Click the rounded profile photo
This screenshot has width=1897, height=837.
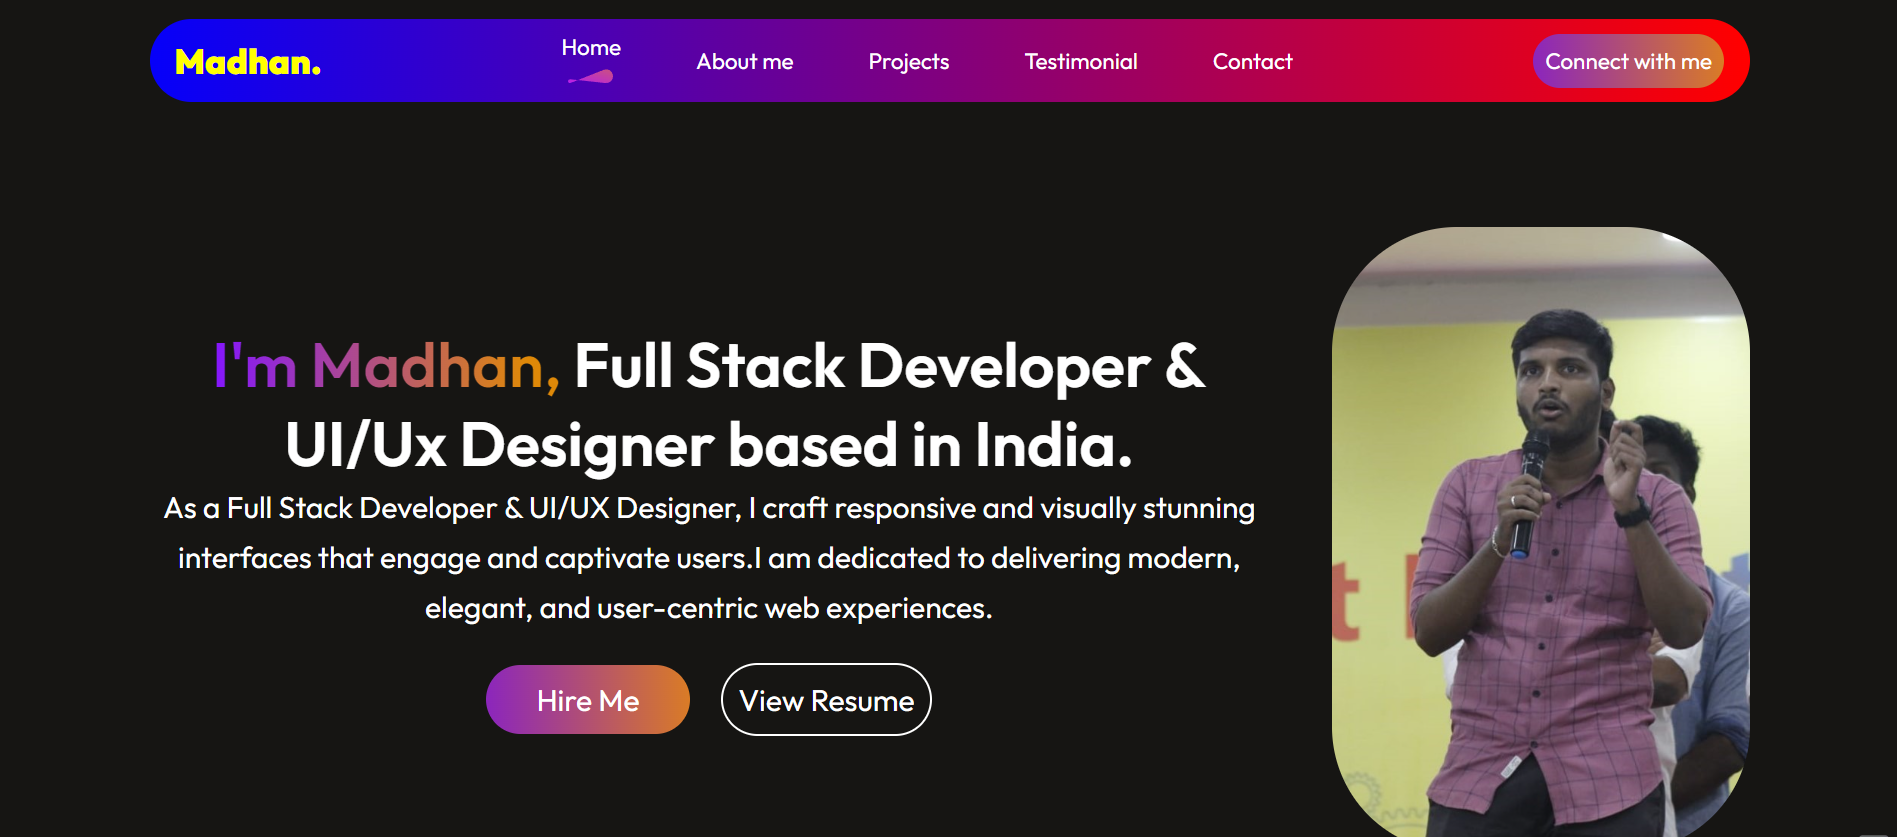pyautogui.click(x=1540, y=530)
